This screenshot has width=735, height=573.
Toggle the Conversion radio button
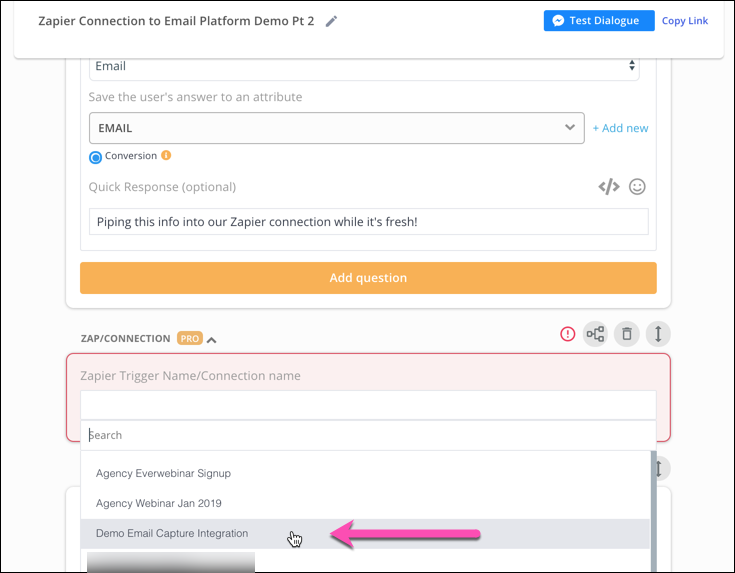[95, 157]
